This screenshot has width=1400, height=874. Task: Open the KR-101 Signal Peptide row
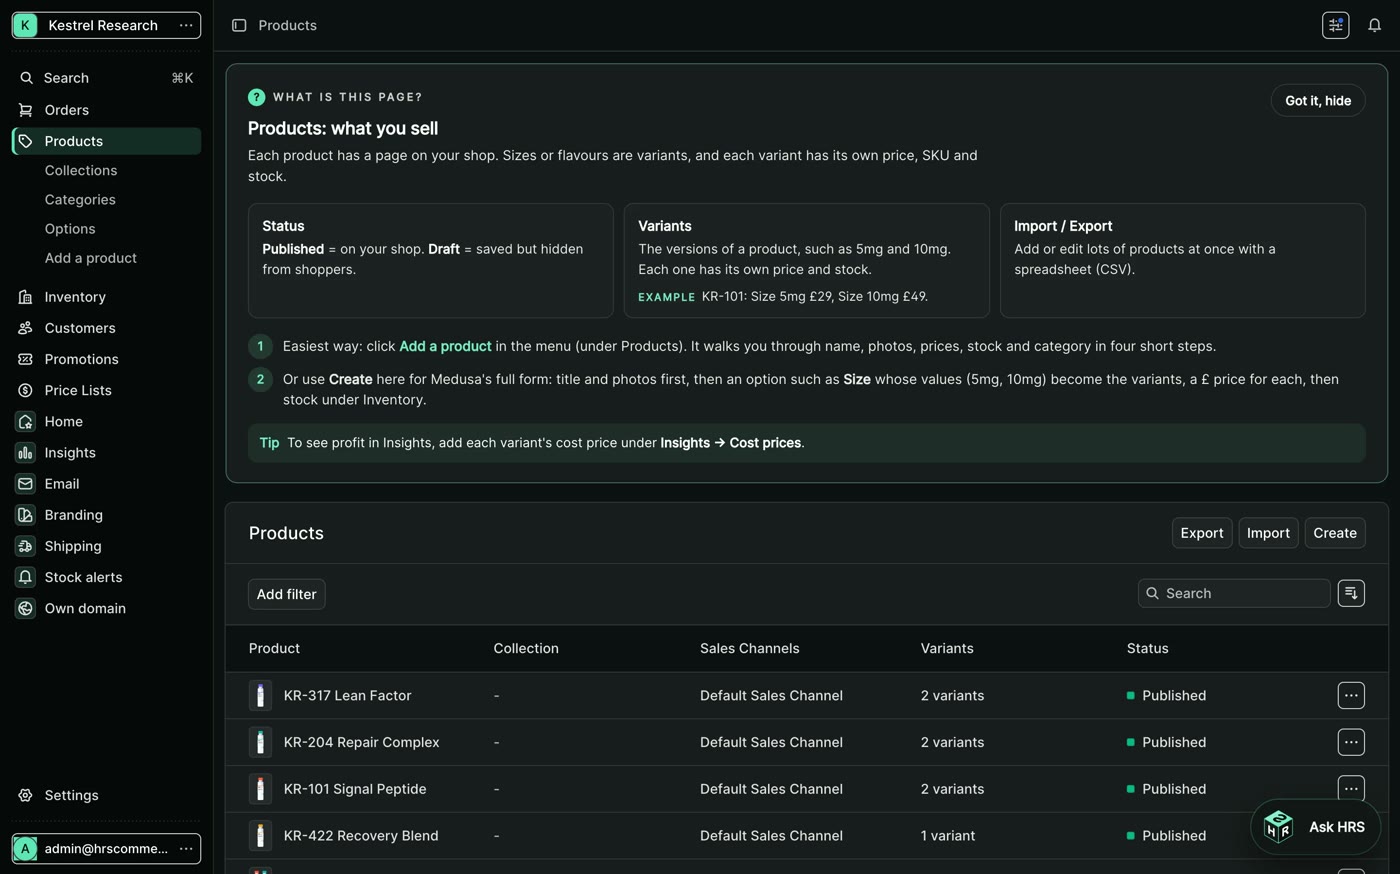tap(806, 789)
